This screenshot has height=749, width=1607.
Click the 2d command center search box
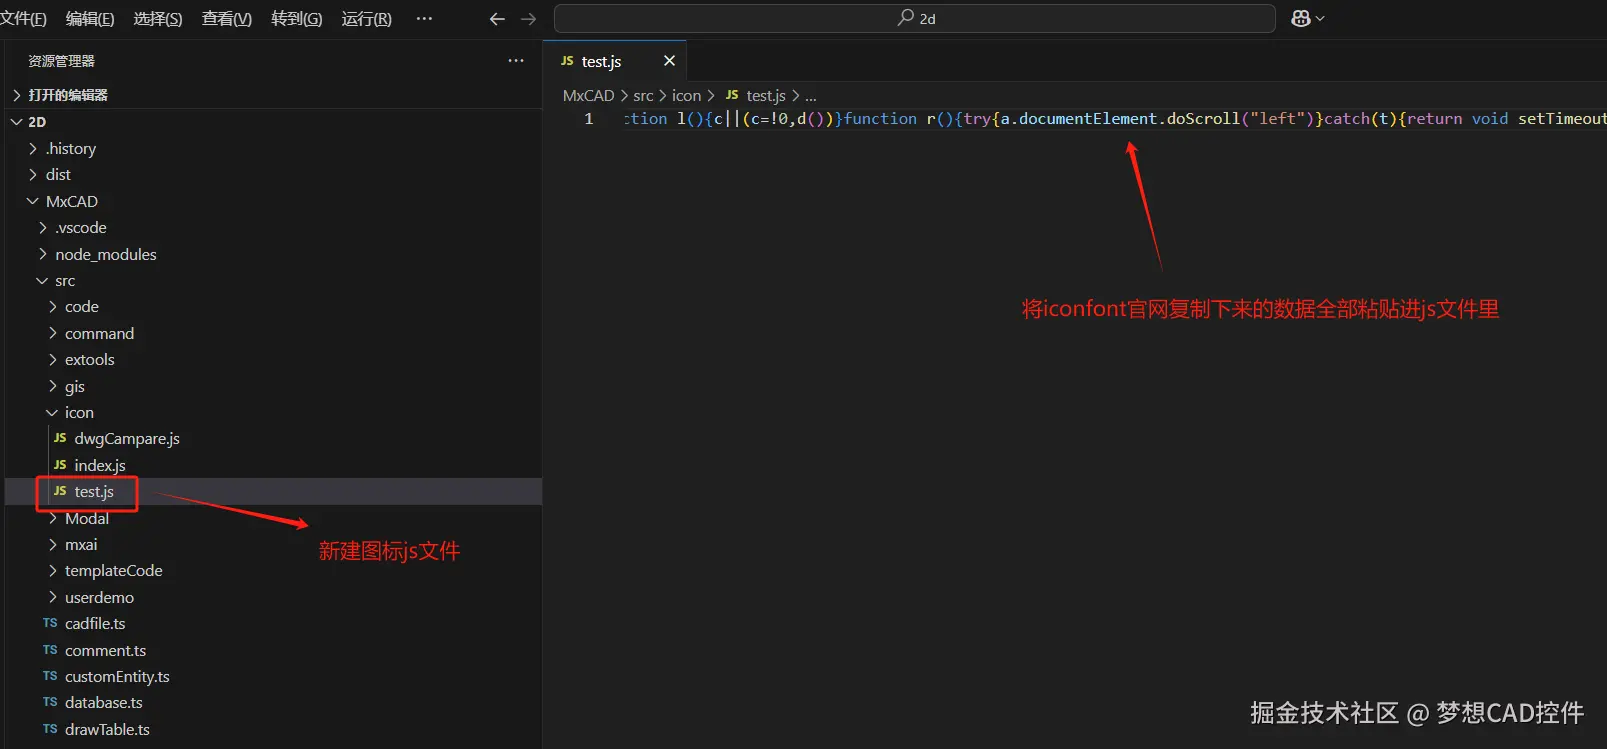point(915,19)
